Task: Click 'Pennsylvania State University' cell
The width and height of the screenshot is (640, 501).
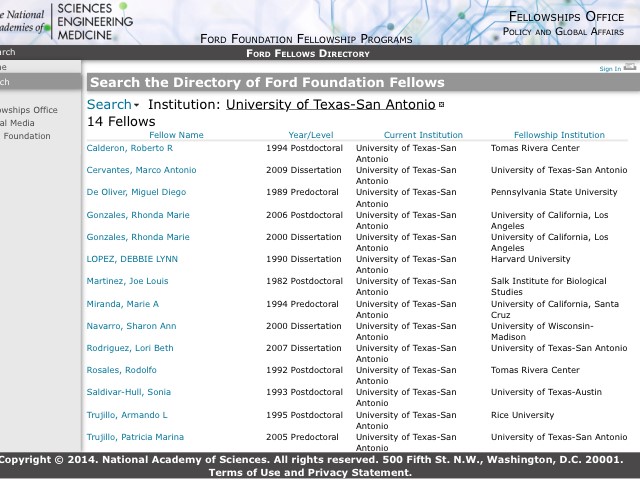Action: point(554,192)
